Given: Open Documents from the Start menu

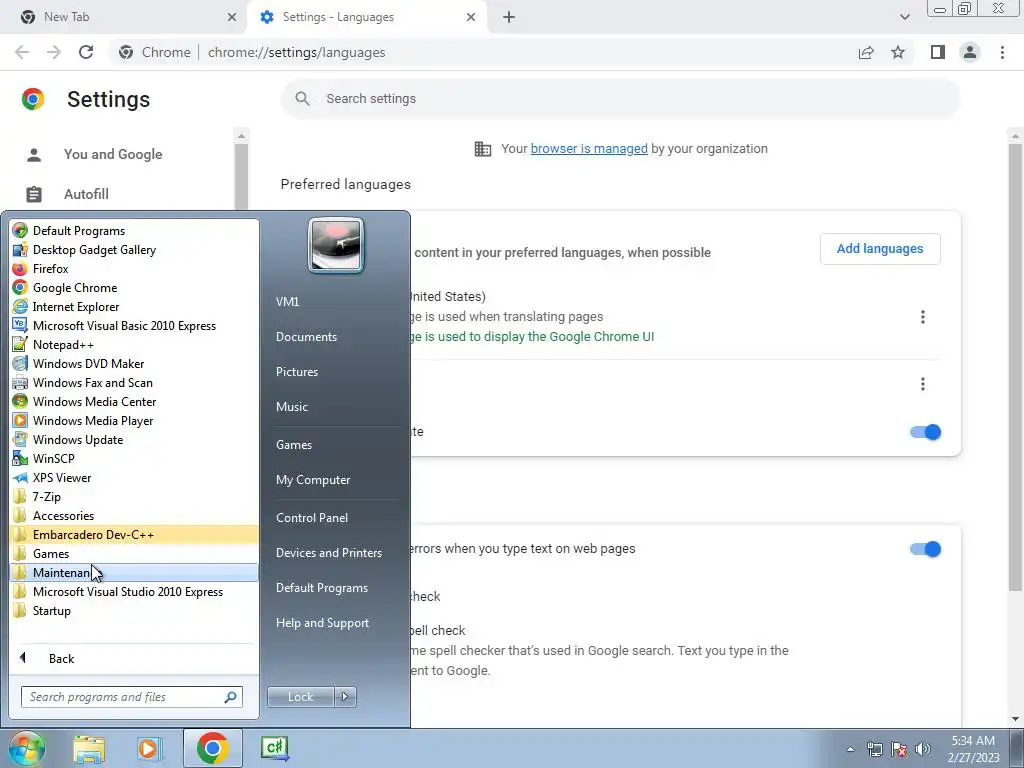Looking at the screenshot, I should (306, 337).
